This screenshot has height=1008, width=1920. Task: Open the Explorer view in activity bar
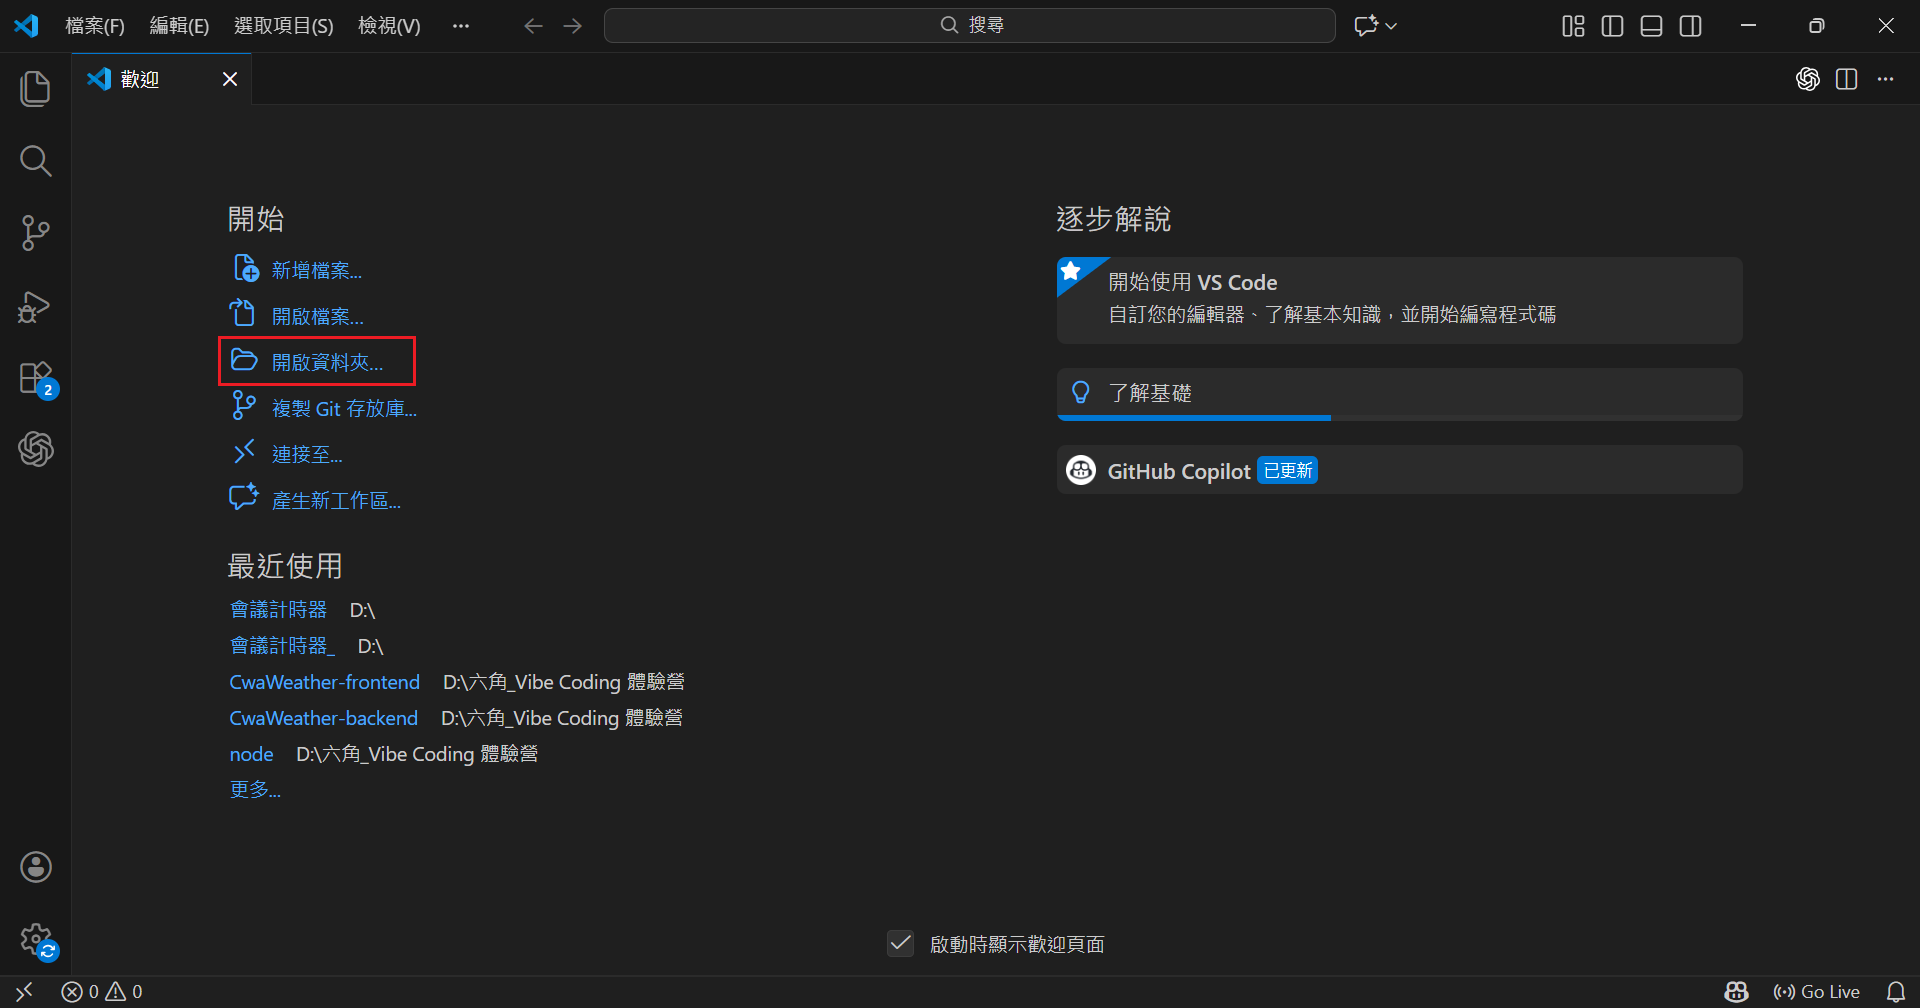[x=35, y=88]
